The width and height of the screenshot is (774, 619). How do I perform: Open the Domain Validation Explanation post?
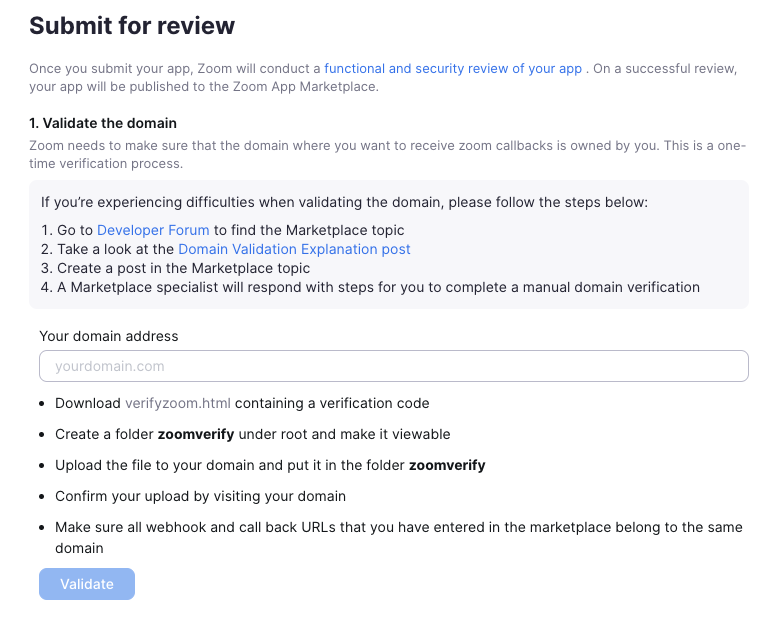(x=294, y=249)
